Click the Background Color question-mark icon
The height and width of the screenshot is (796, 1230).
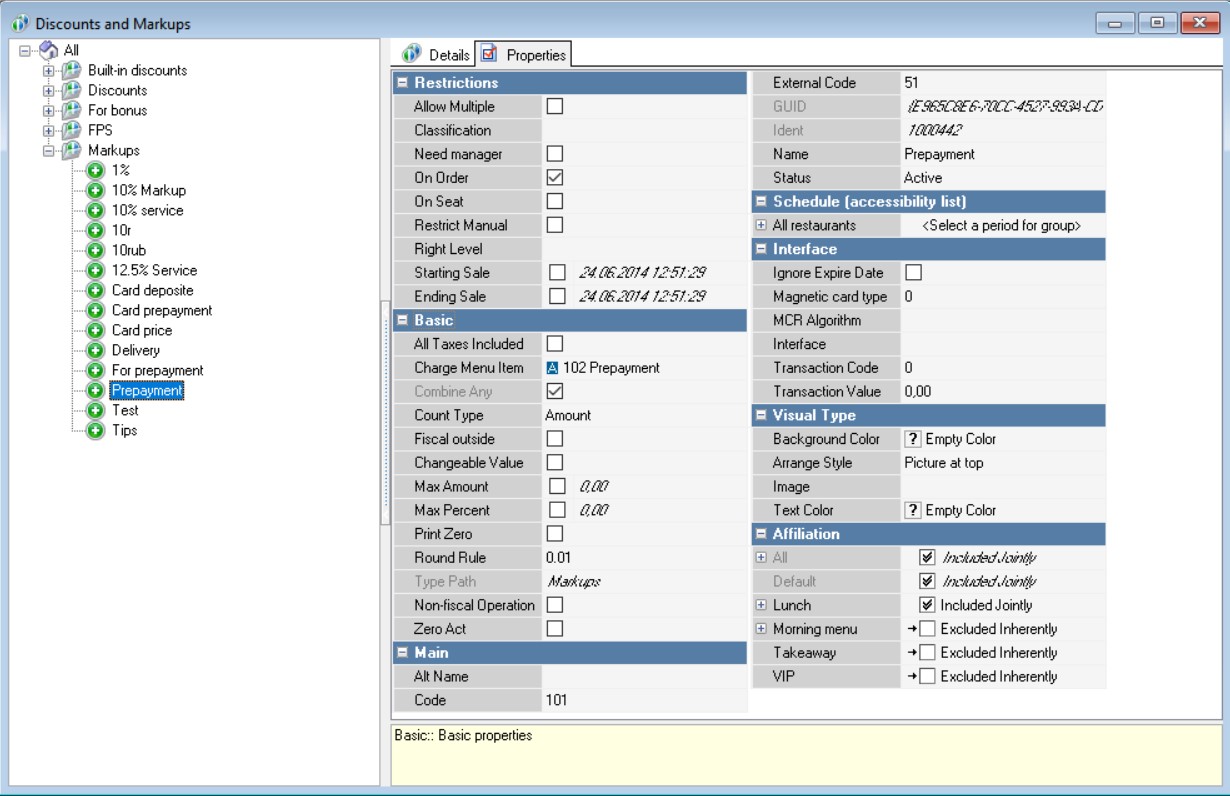tap(912, 439)
